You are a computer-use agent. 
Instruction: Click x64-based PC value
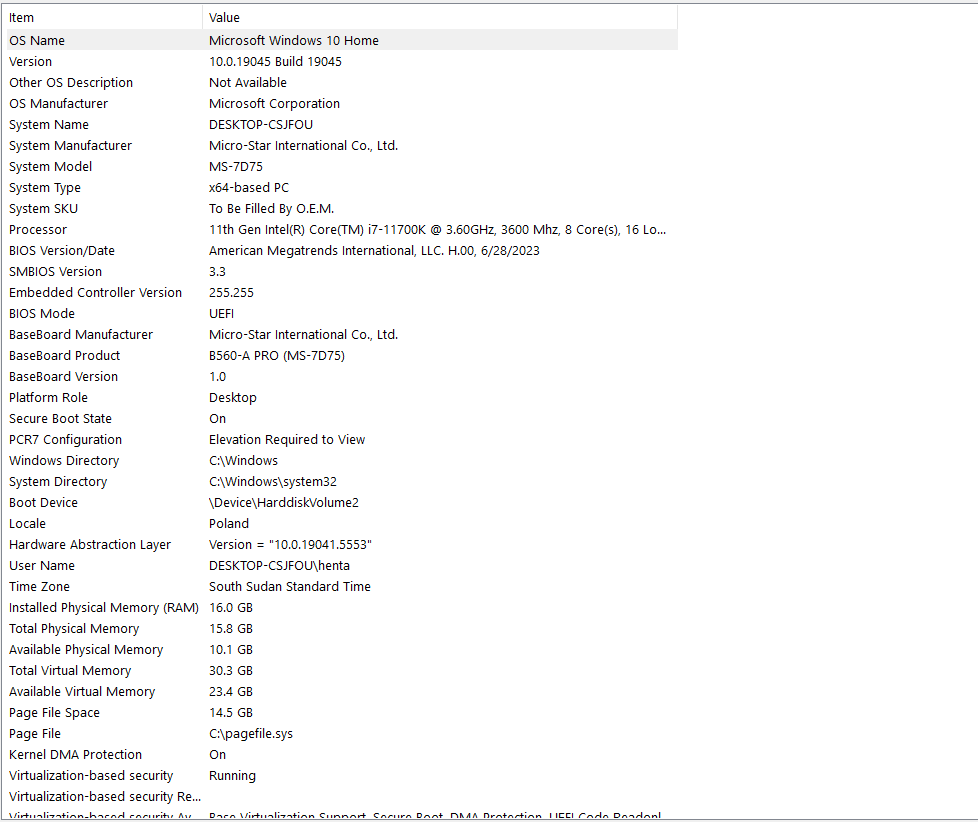coord(249,188)
